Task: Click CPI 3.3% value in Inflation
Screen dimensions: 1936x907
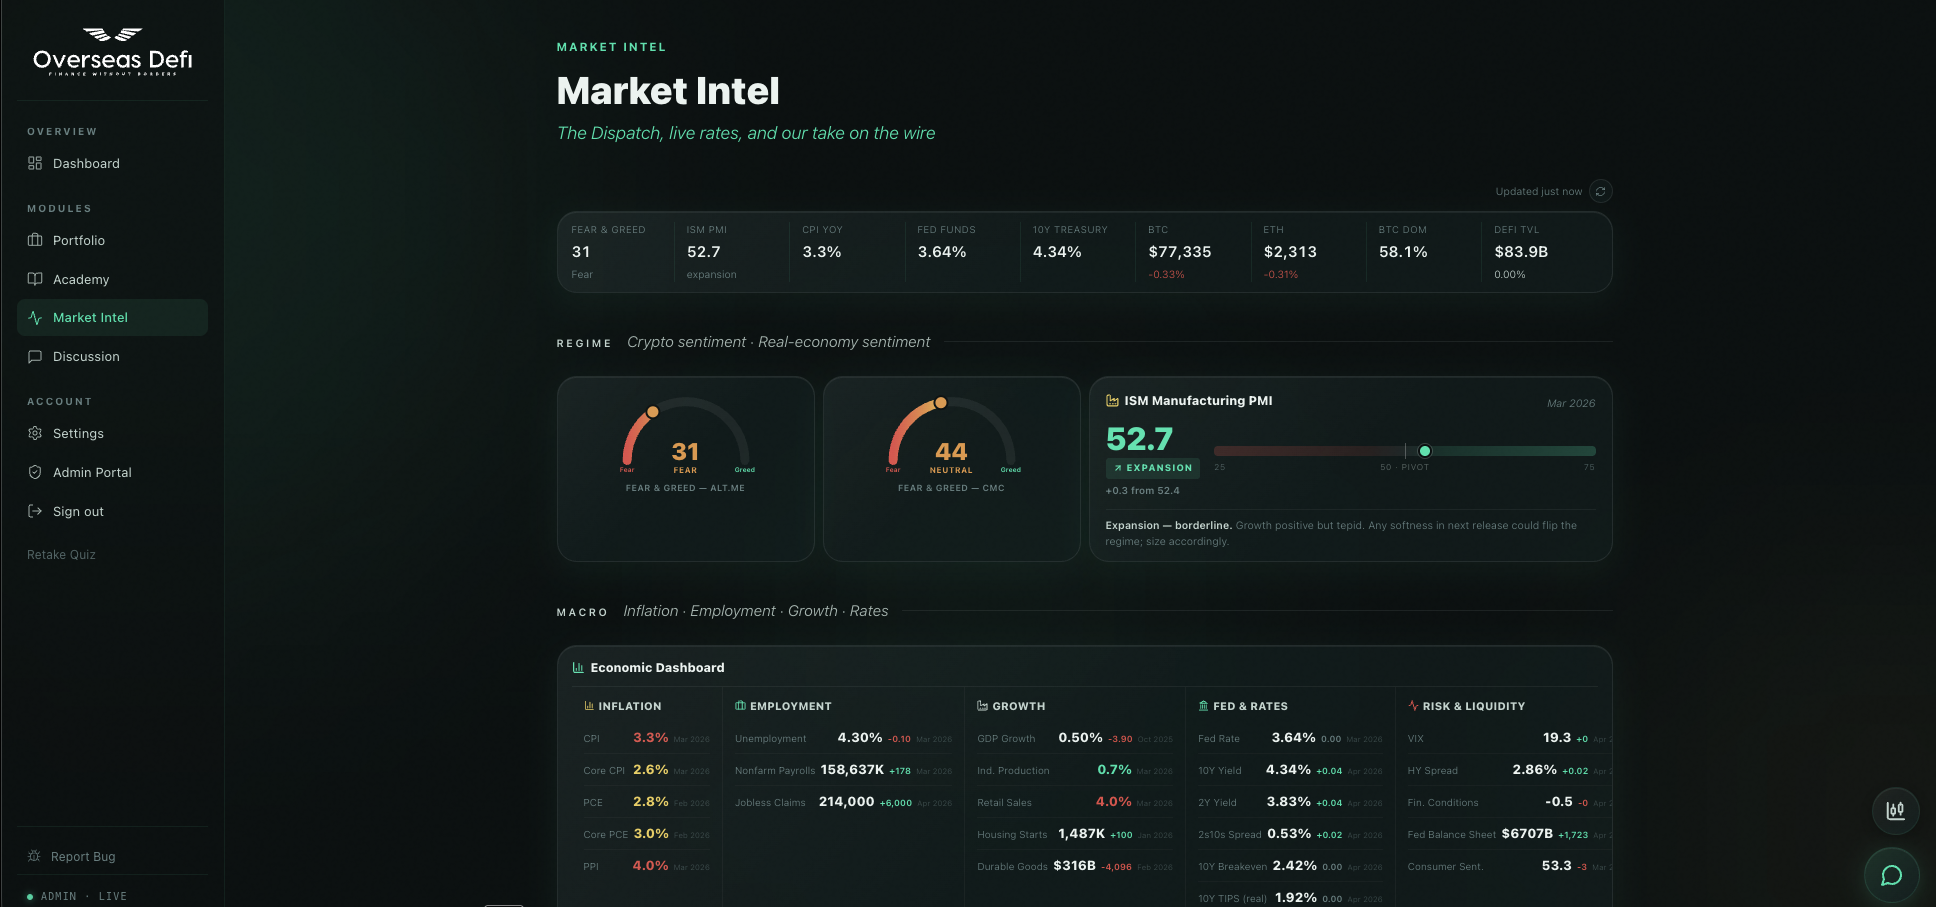Action: coord(650,738)
